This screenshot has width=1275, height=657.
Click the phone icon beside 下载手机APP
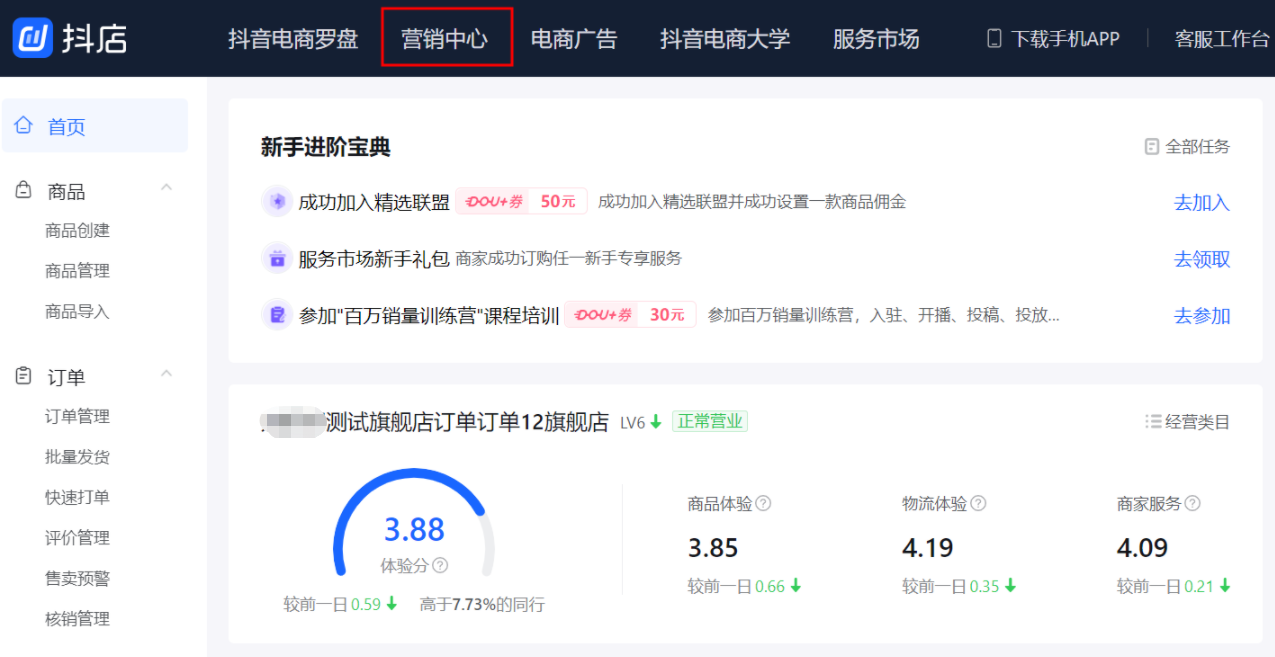994,39
